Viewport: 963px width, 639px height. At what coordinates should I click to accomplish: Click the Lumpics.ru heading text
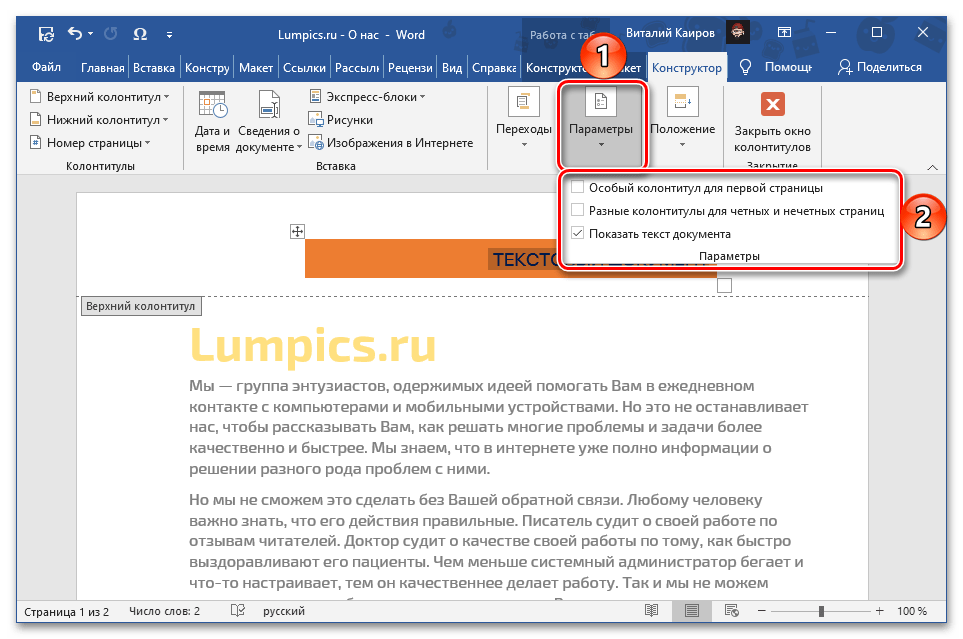pos(313,345)
